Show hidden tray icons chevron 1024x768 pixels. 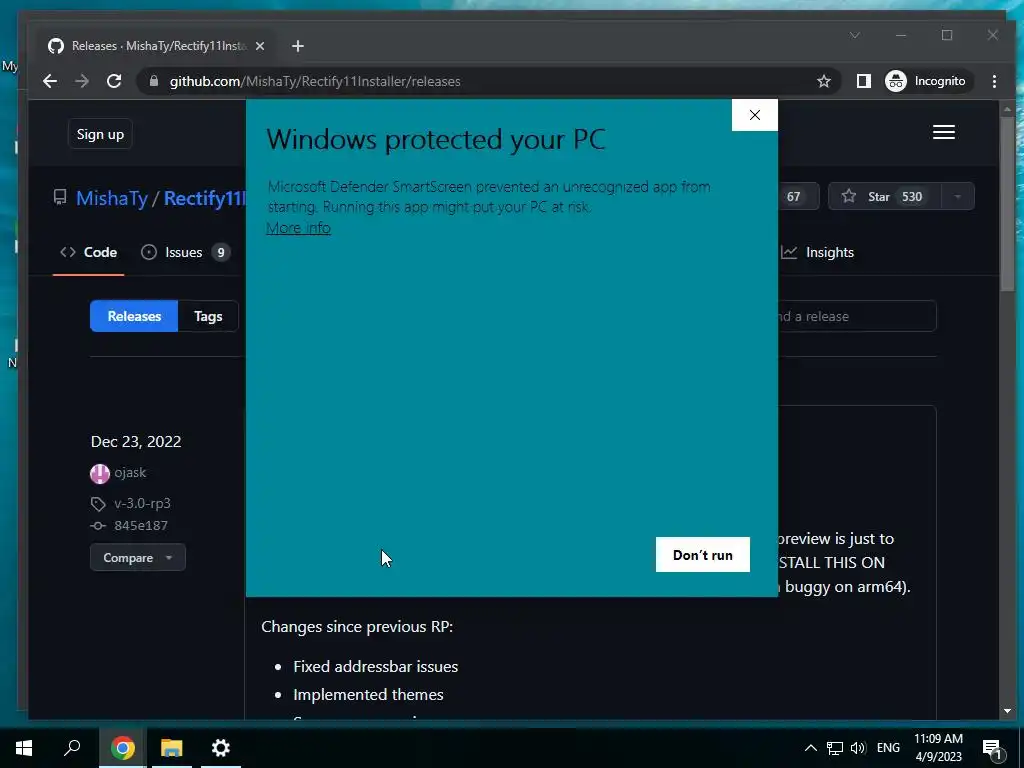coord(810,748)
